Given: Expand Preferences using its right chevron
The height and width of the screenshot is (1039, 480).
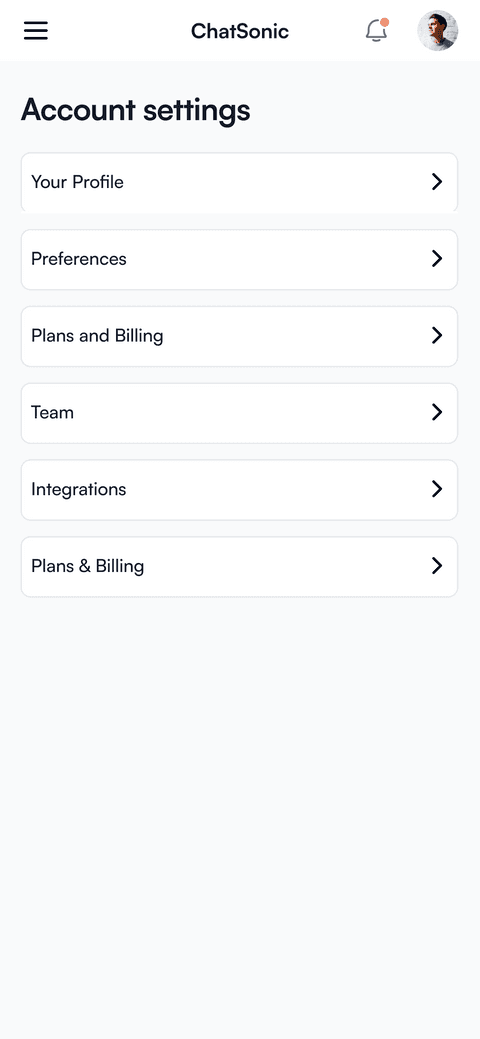Looking at the screenshot, I should pos(437,258).
